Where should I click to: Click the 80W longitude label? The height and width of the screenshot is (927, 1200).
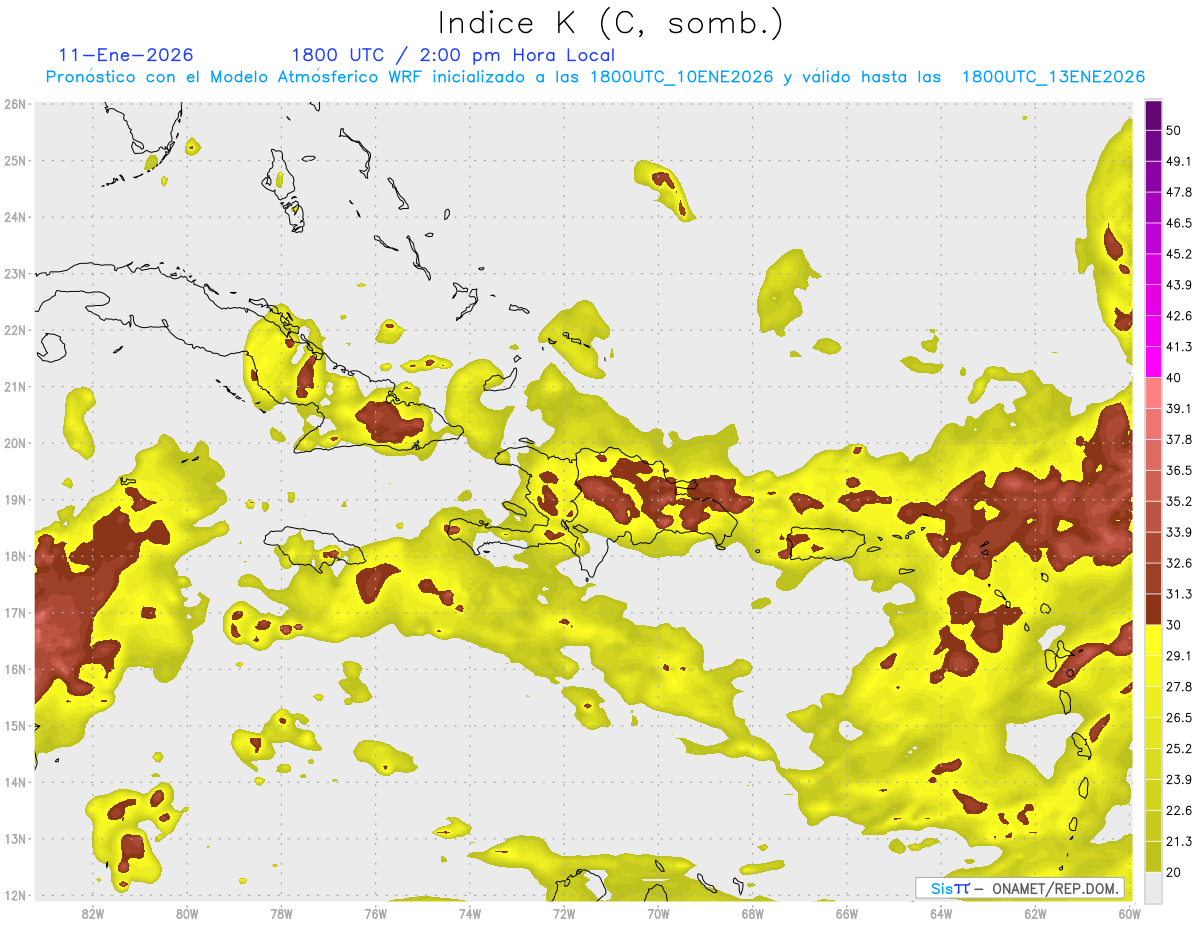[x=187, y=913]
